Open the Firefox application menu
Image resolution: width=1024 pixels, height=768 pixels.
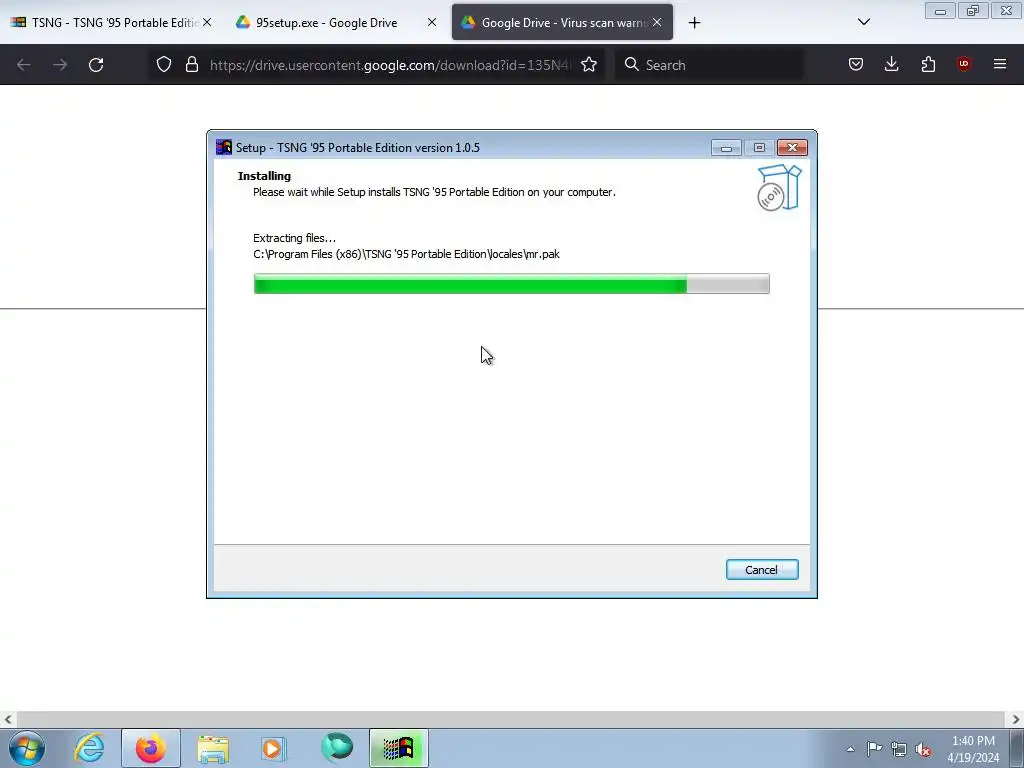tap(1000, 64)
